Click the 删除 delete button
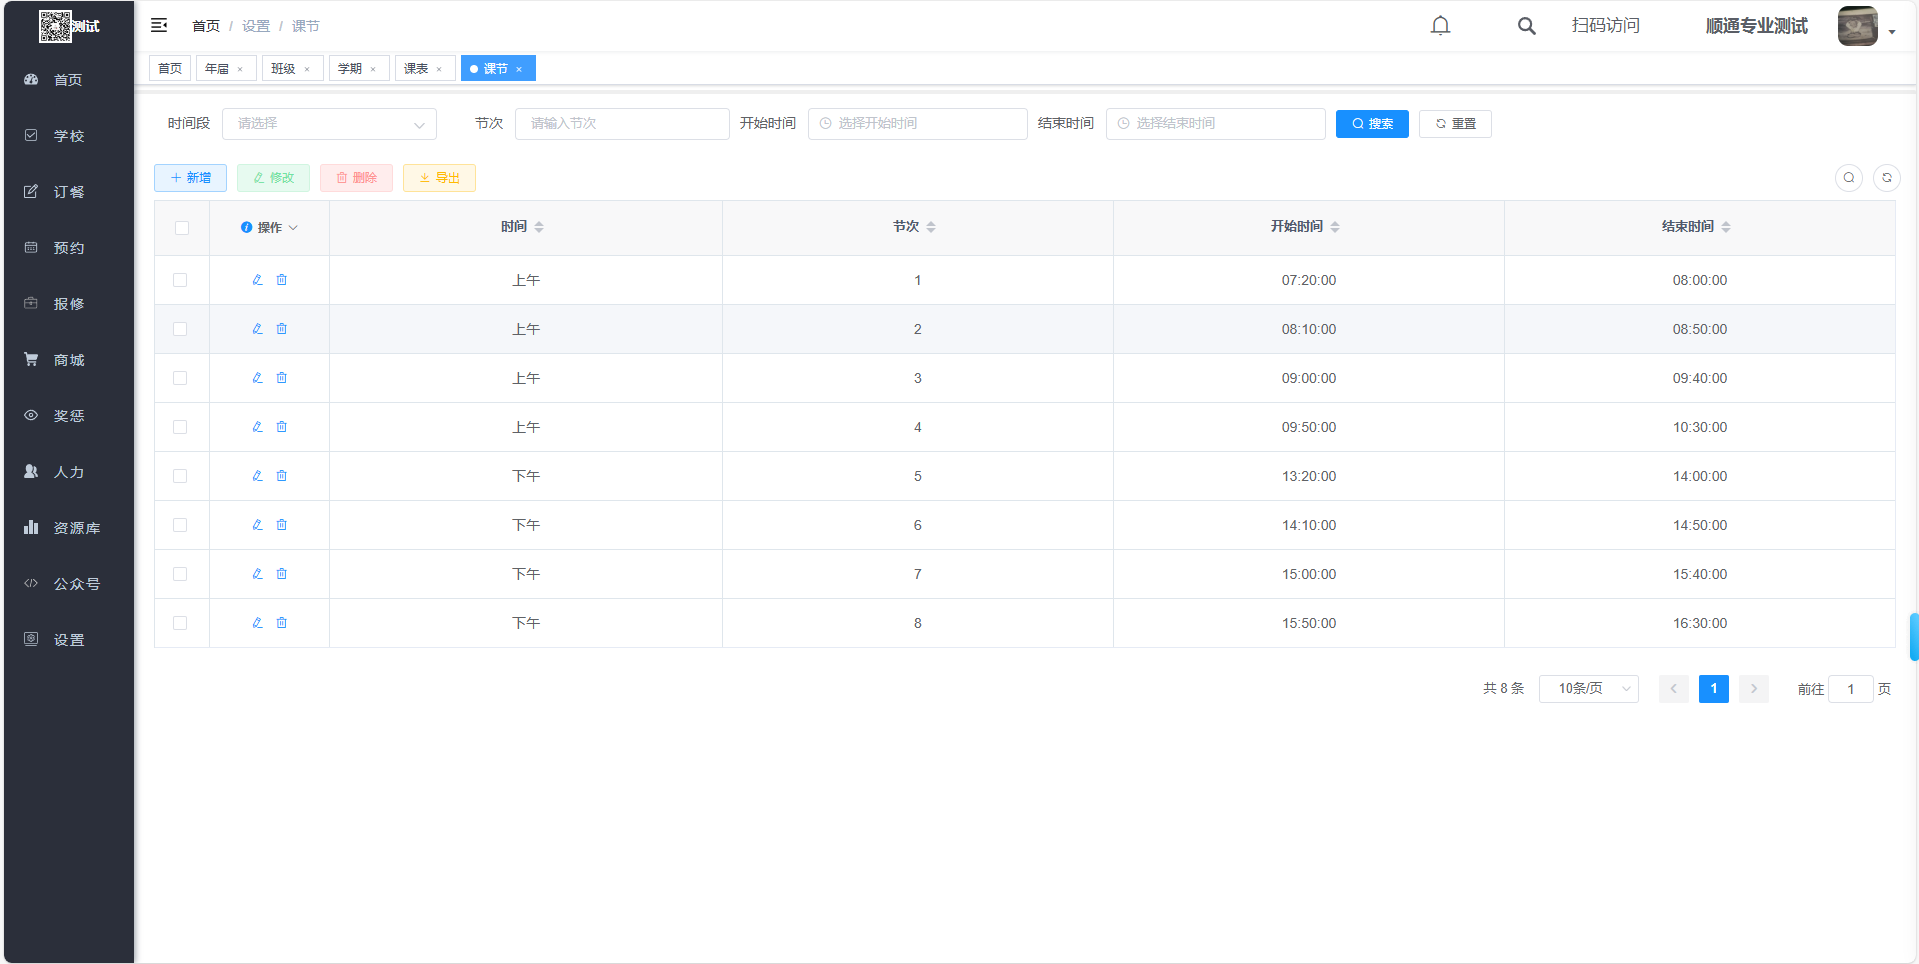Viewport: 1919px width, 964px height. 356,178
